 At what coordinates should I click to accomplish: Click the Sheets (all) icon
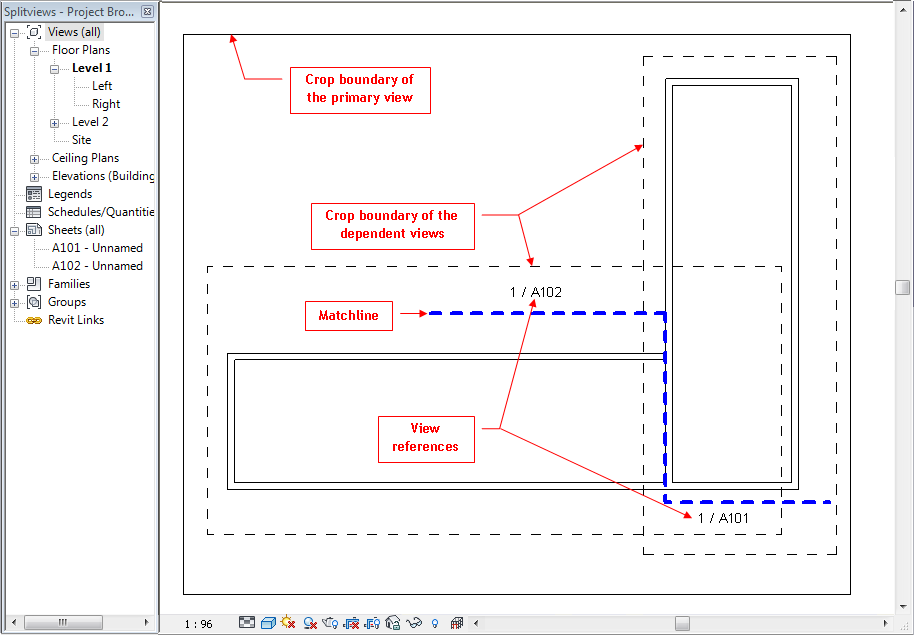coord(34,230)
